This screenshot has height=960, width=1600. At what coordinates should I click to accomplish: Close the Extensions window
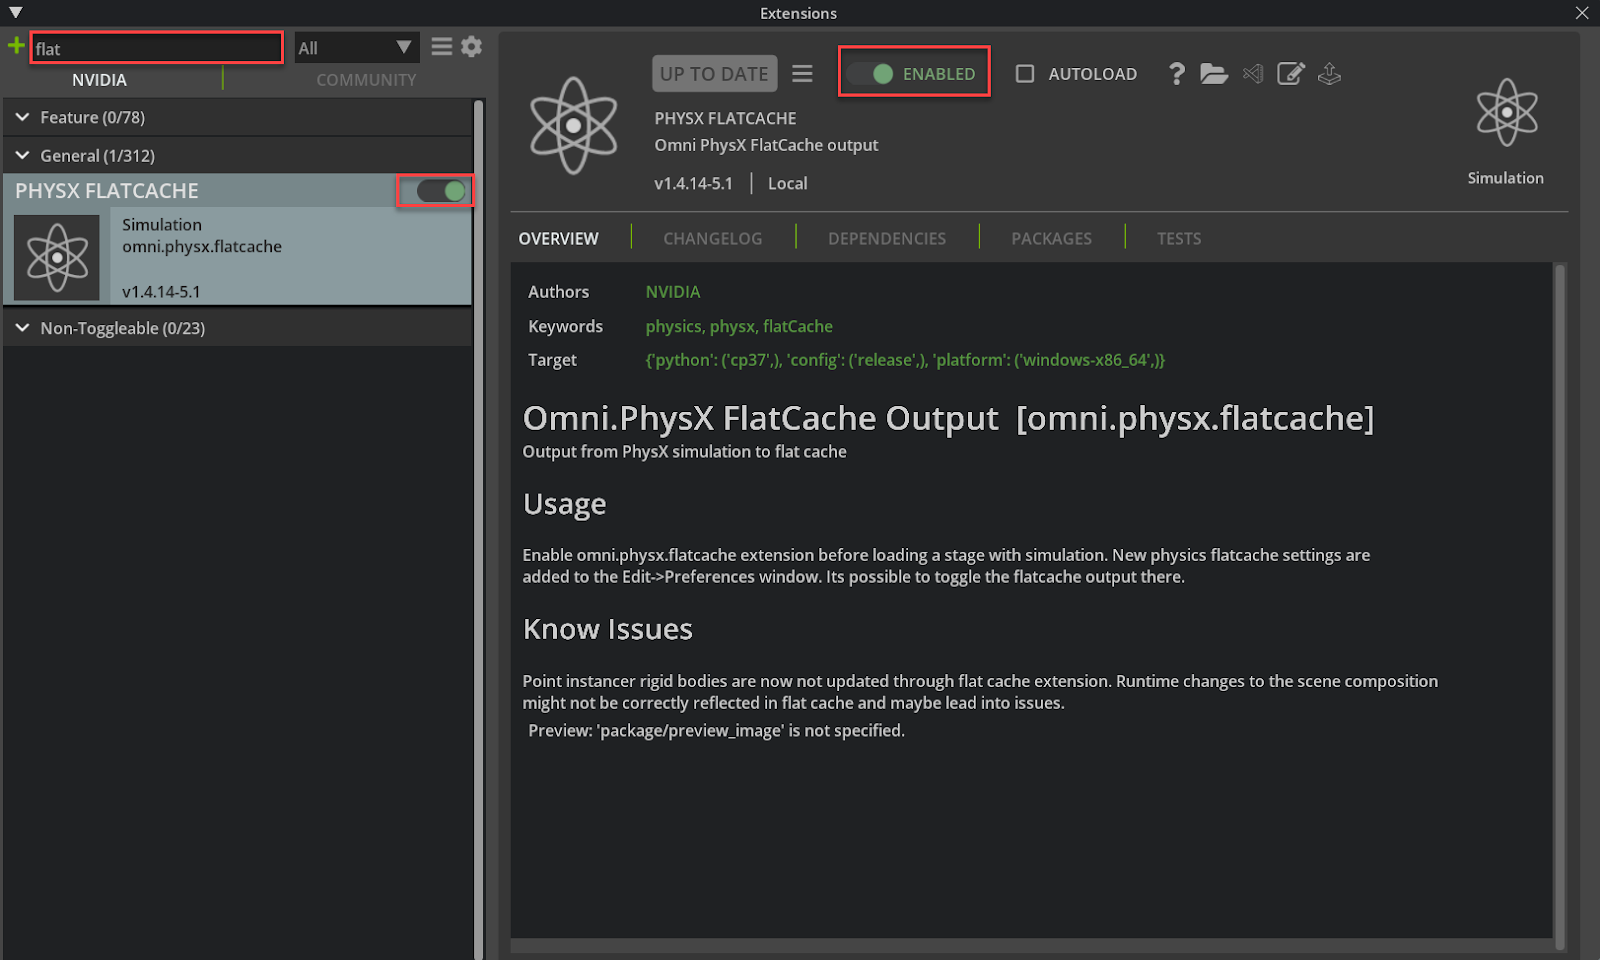pyautogui.click(x=1582, y=13)
